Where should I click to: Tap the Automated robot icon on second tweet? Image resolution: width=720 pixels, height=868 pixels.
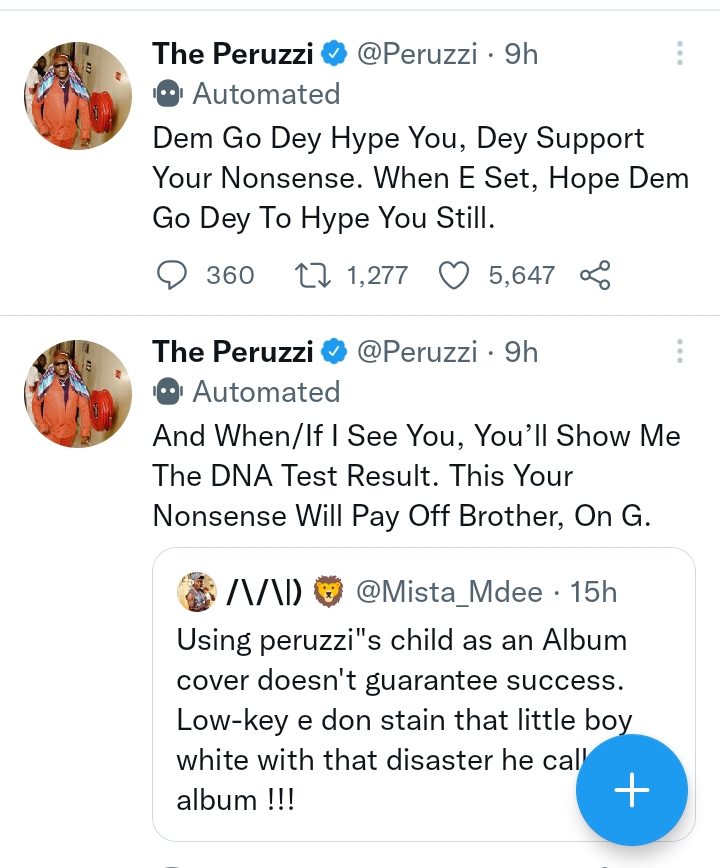click(x=168, y=392)
